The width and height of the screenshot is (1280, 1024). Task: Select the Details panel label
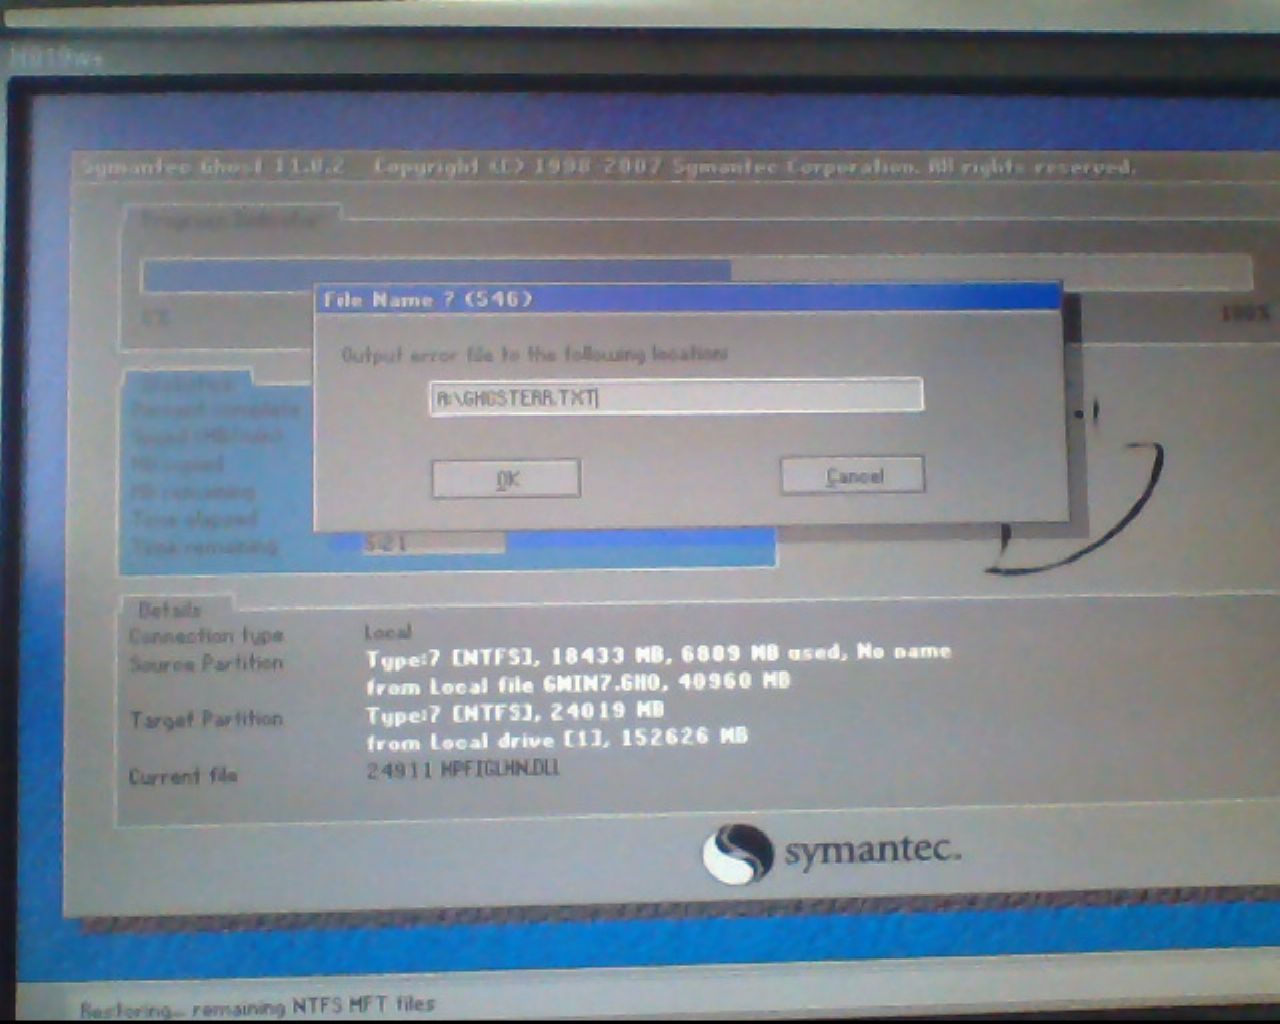pyautogui.click(x=170, y=609)
